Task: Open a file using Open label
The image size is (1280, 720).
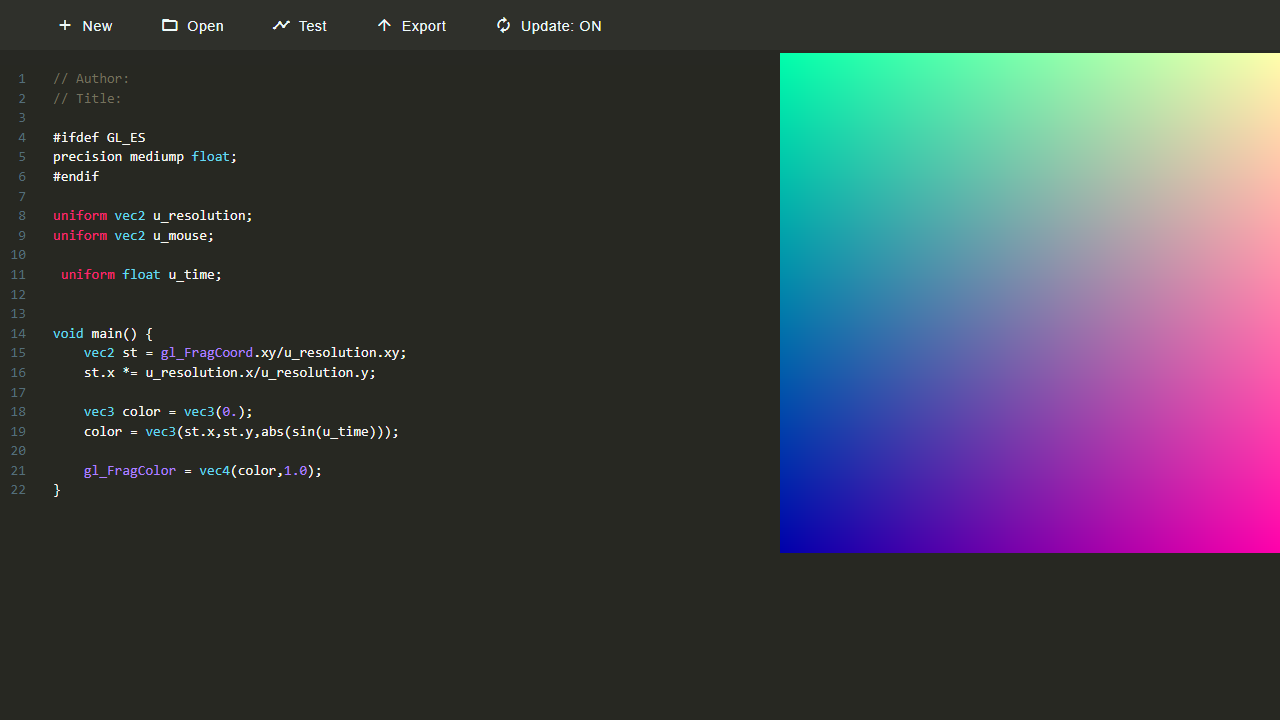Action: coord(206,26)
